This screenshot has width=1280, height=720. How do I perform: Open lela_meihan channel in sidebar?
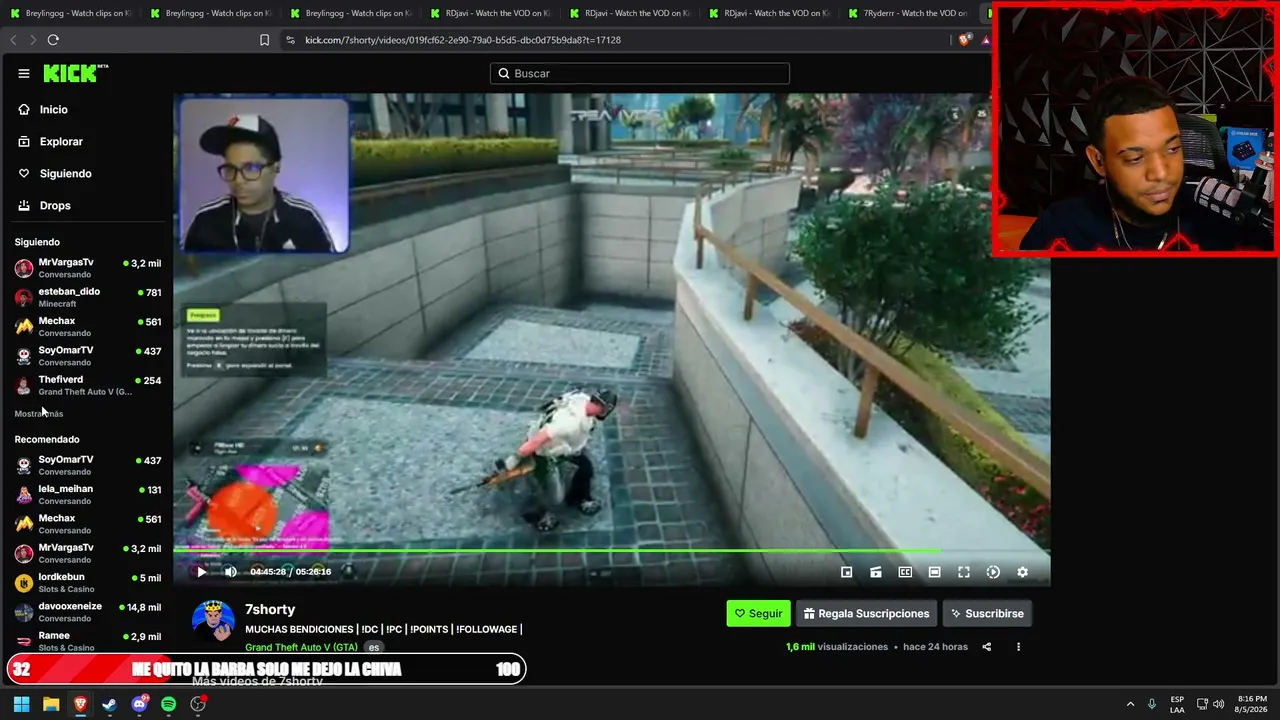[x=87, y=494]
